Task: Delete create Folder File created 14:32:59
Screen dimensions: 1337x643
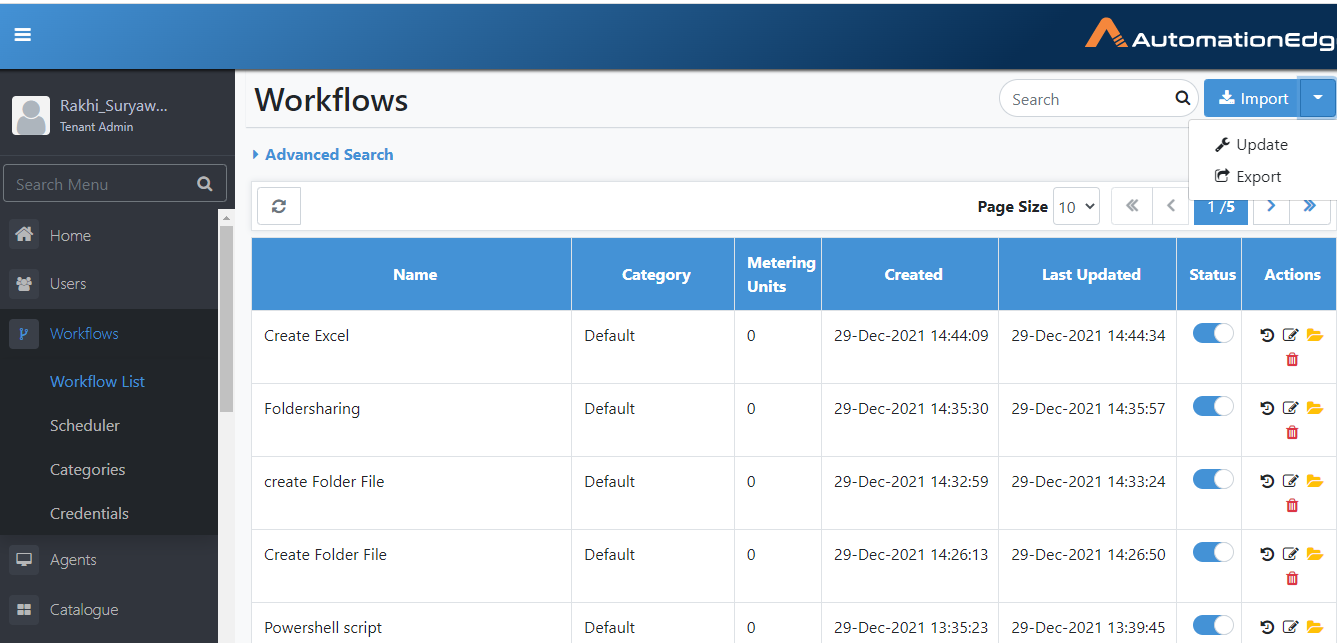Action: coord(1292,505)
